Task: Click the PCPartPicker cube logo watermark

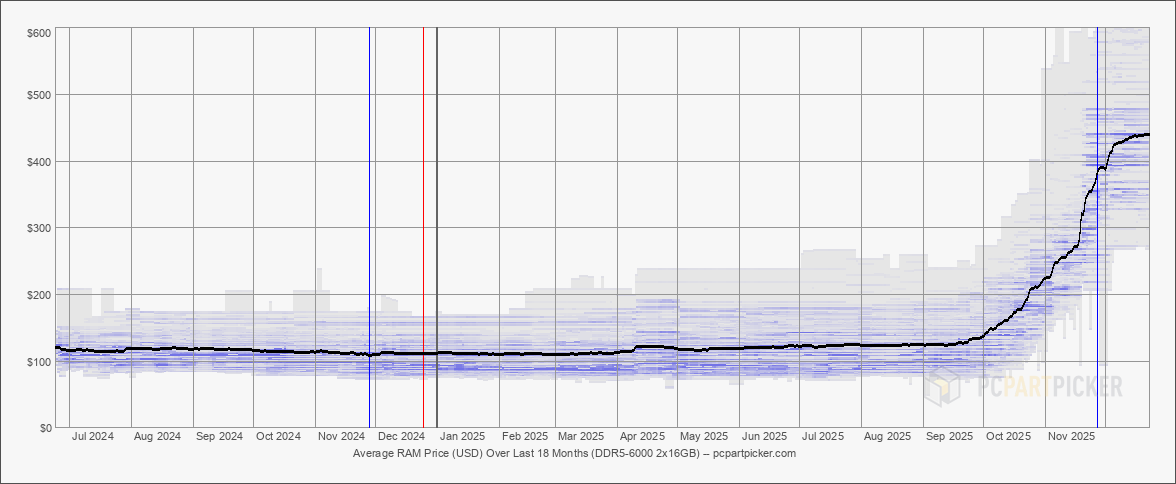Action: click(x=942, y=386)
